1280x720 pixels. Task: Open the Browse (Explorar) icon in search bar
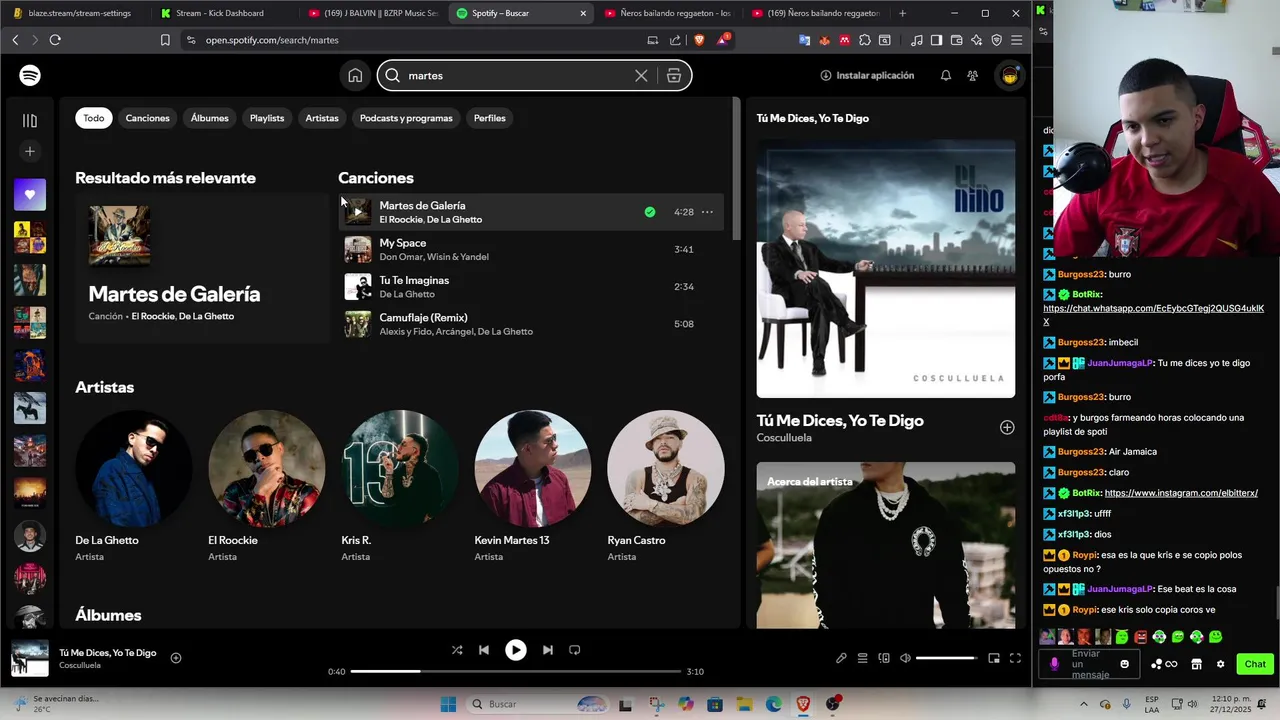coord(674,75)
